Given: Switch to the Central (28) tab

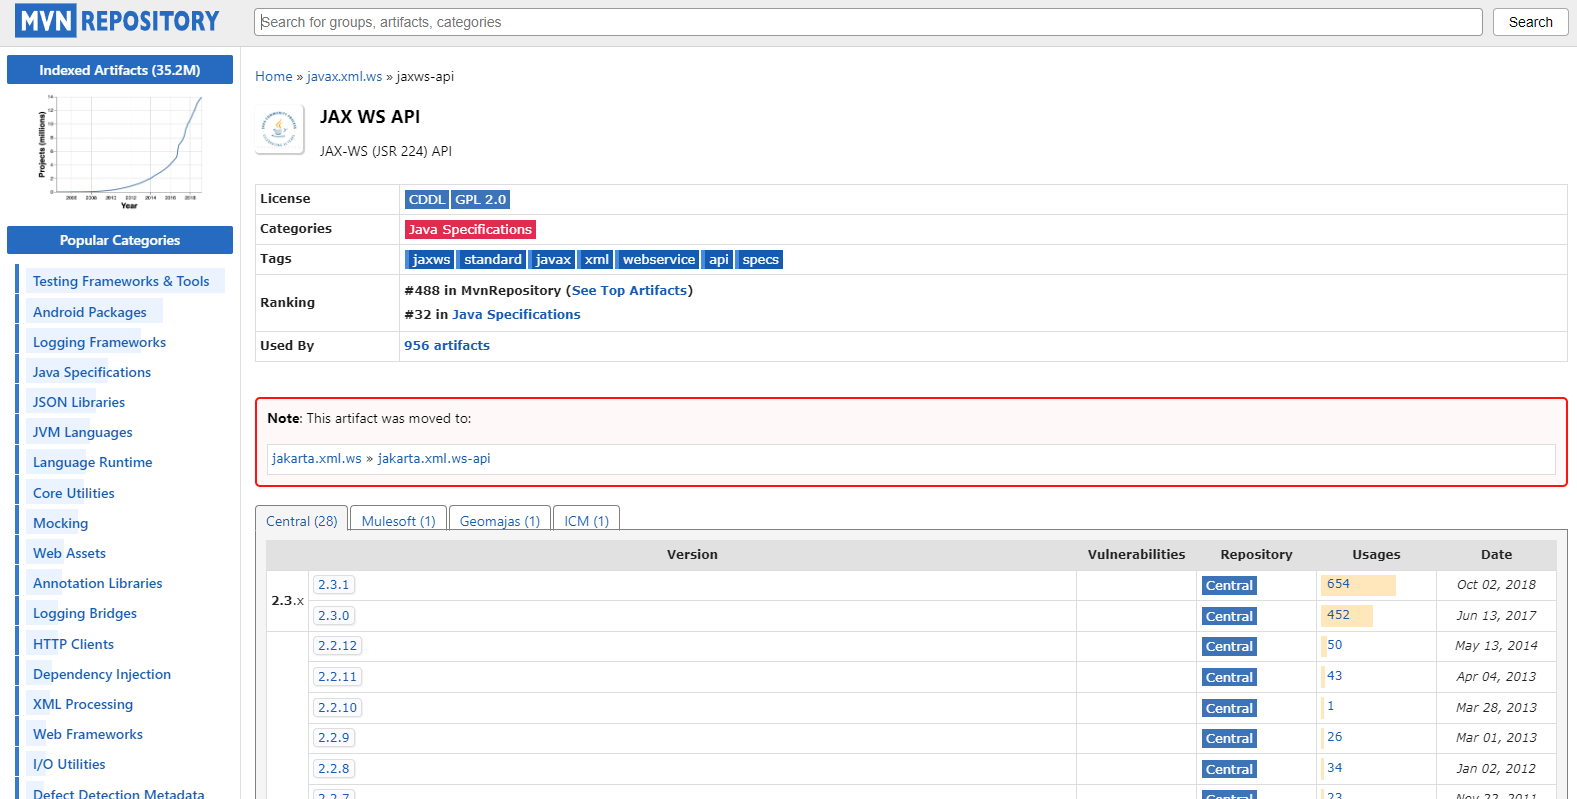Looking at the screenshot, I should [302, 521].
